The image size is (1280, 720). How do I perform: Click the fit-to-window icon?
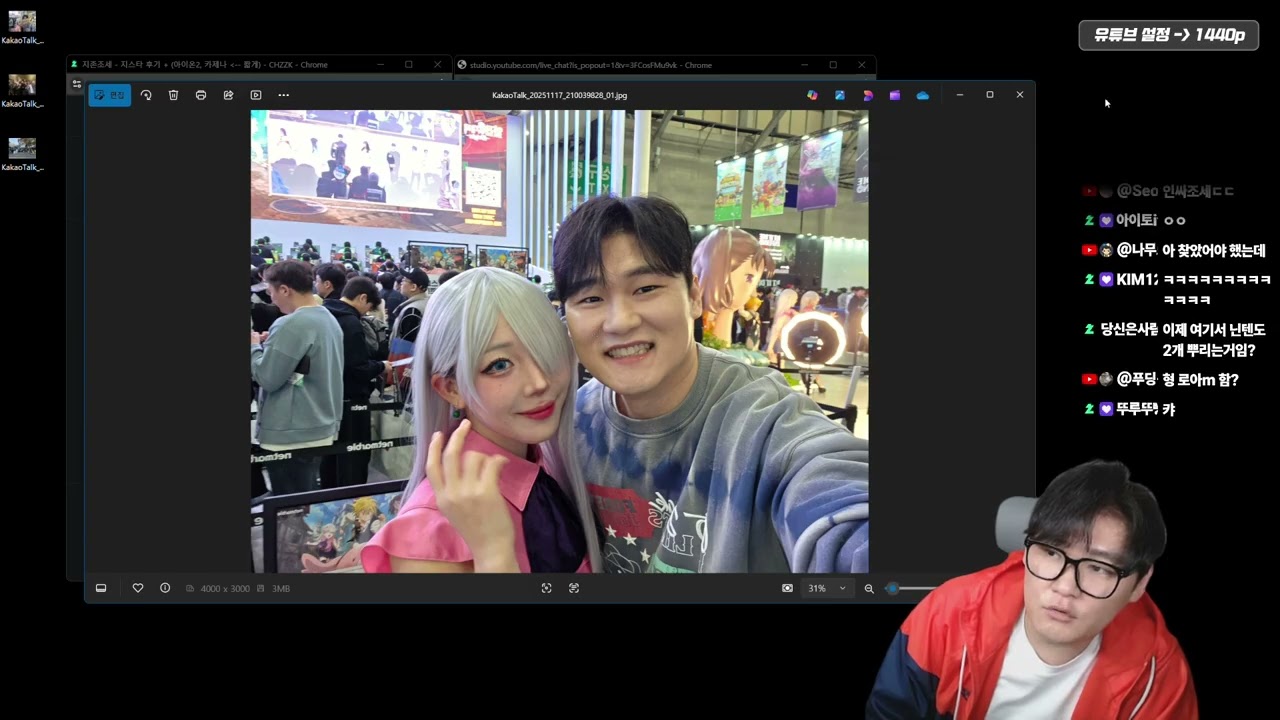point(546,588)
